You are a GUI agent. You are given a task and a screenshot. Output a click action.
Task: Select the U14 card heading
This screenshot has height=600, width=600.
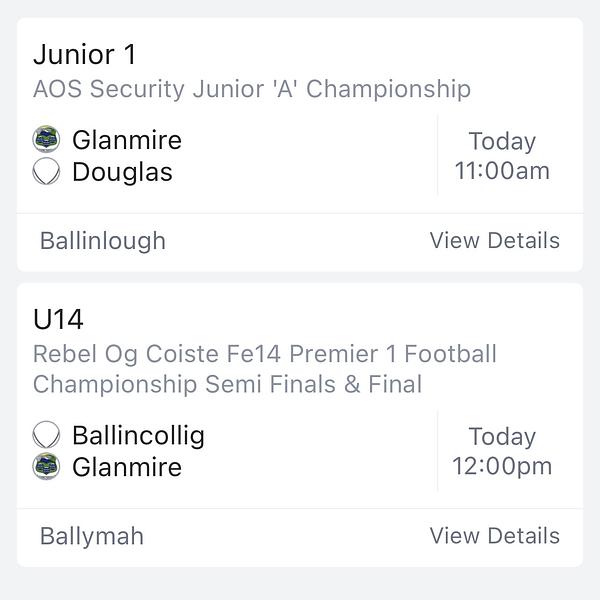click(x=58, y=319)
